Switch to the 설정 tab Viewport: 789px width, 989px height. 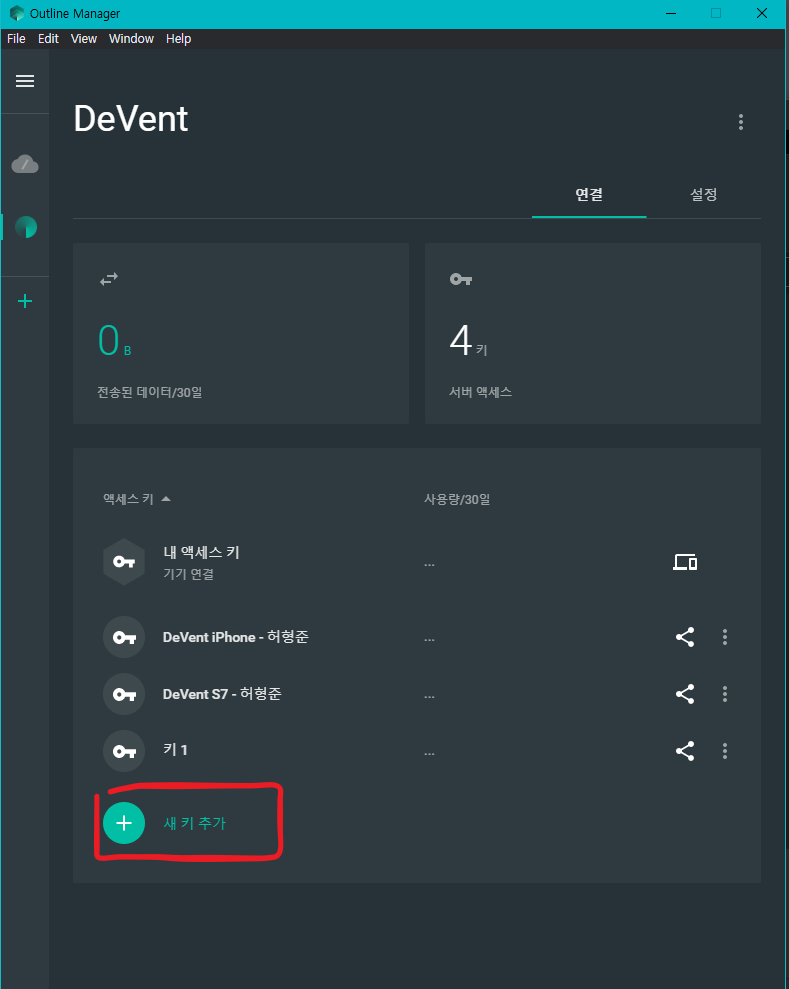pos(703,194)
